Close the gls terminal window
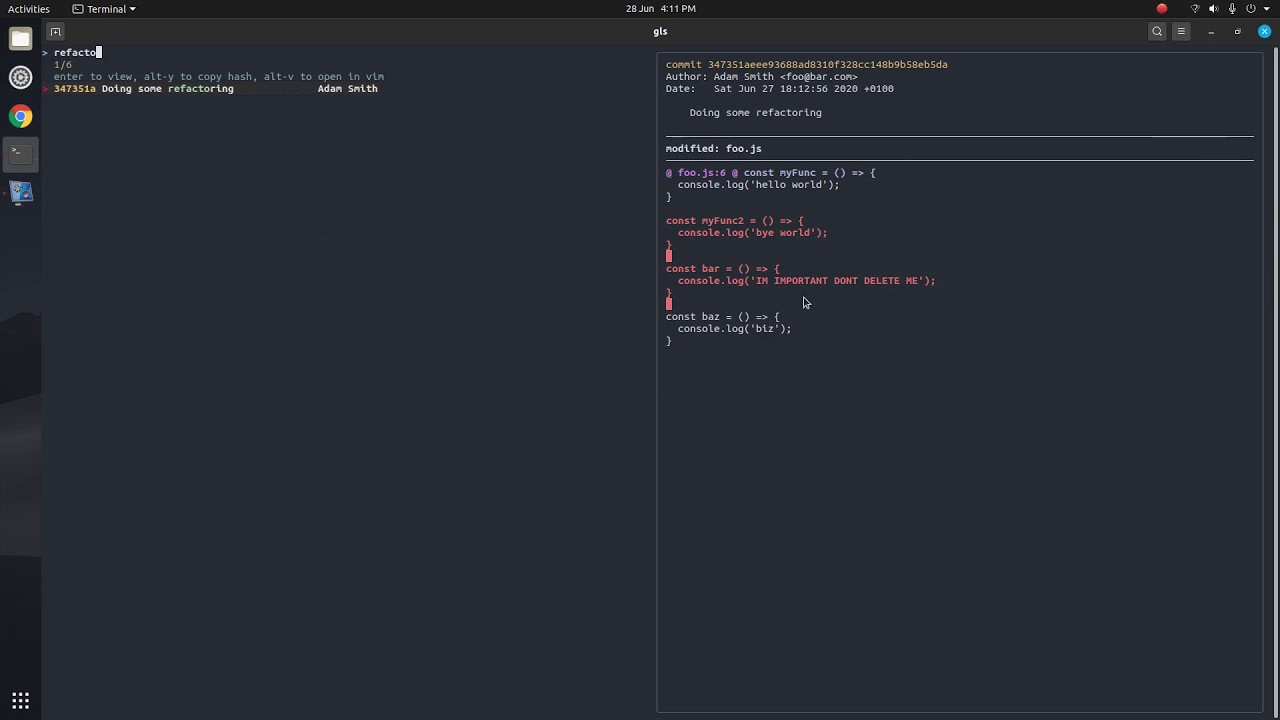1280x720 pixels. pos(1264,32)
